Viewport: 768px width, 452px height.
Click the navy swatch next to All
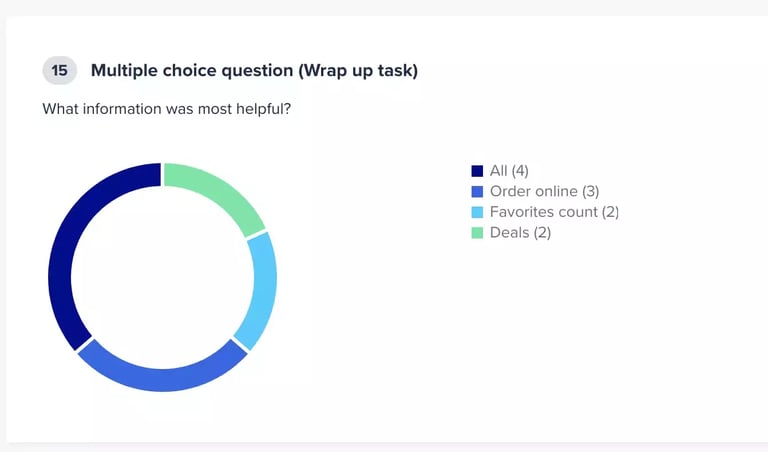478,171
